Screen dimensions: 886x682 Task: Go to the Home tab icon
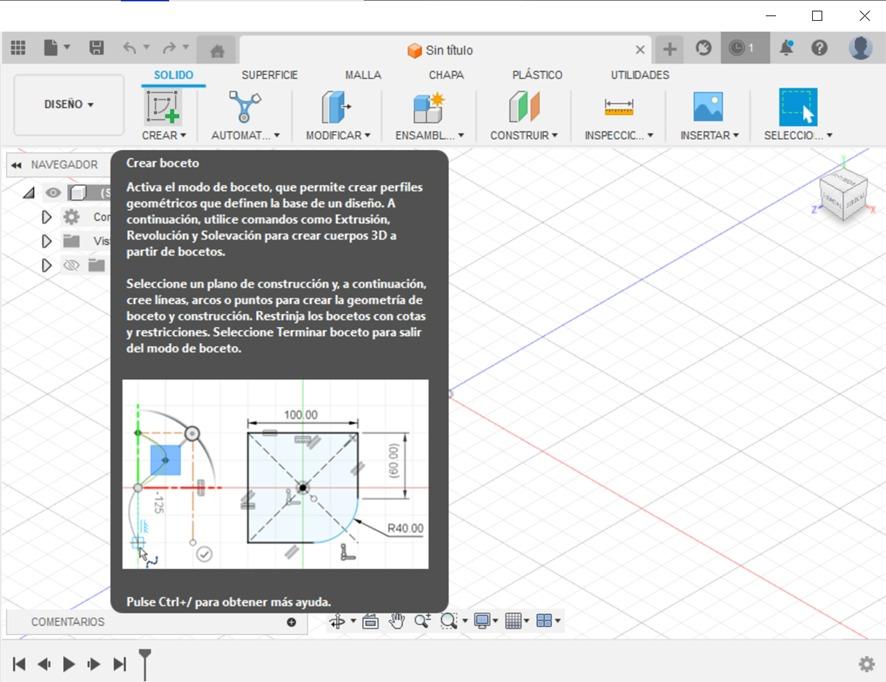coord(217,51)
